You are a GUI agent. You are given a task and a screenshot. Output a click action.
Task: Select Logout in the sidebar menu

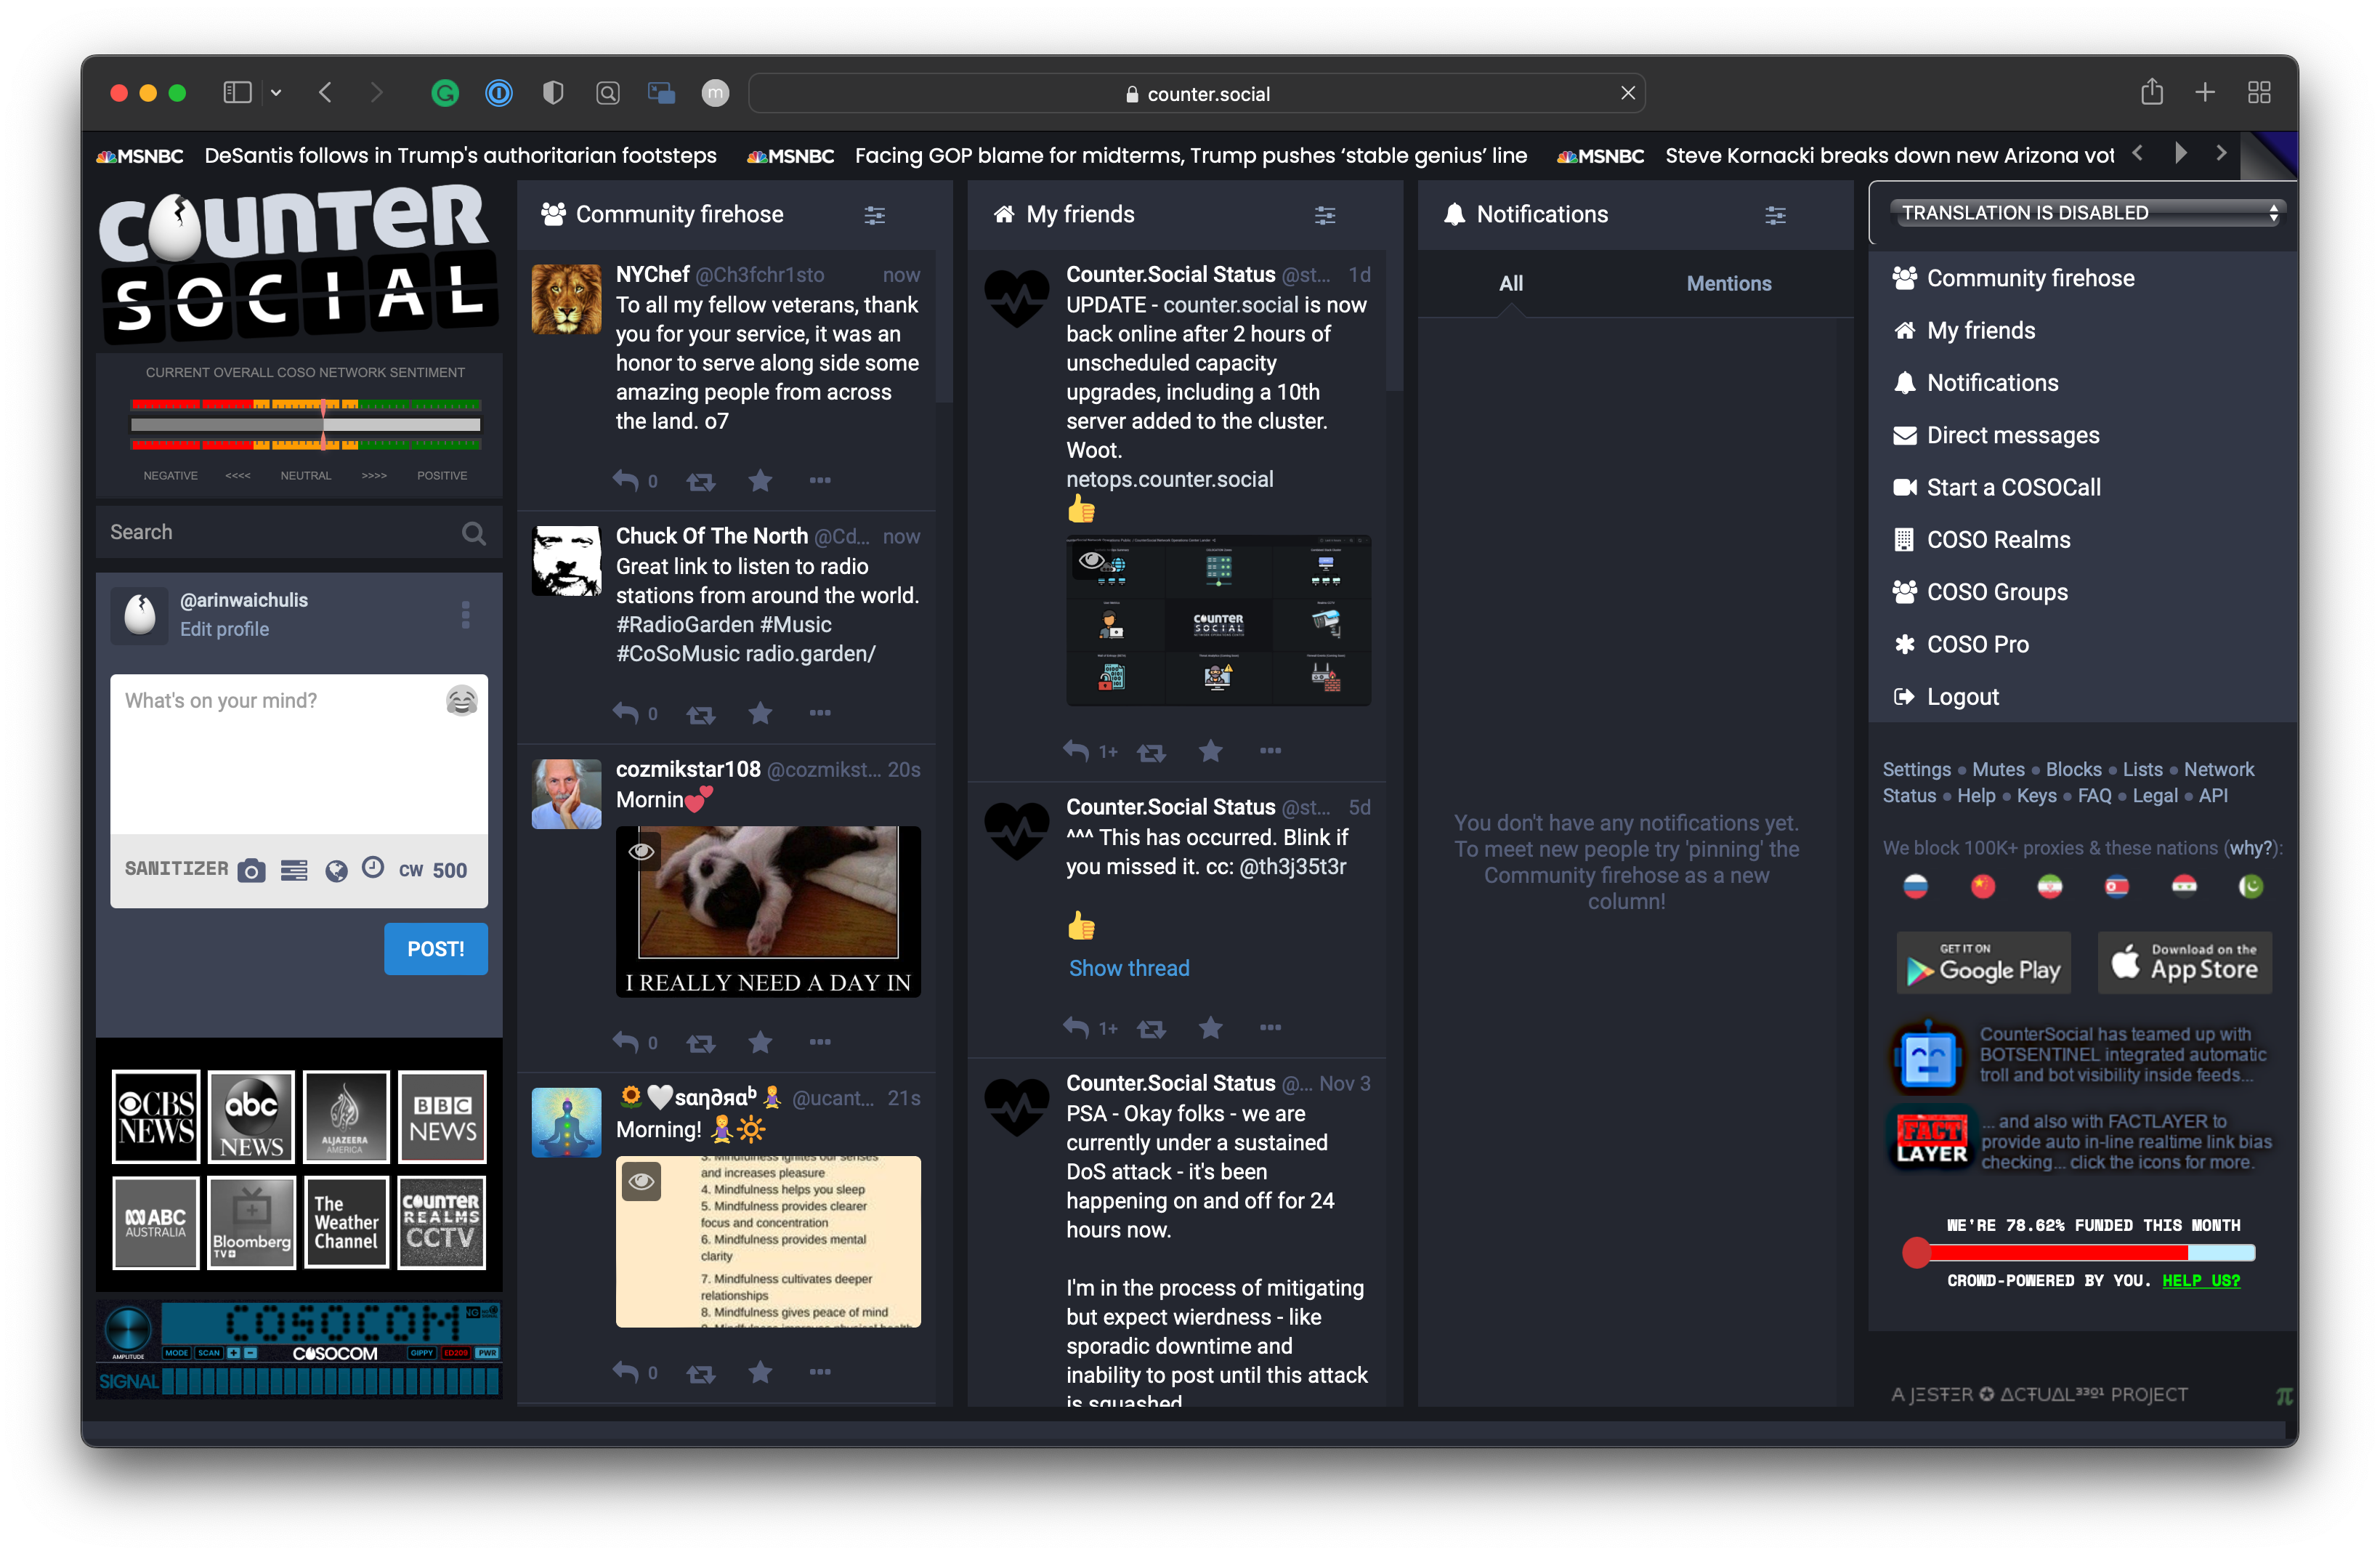pos(1961,696)
